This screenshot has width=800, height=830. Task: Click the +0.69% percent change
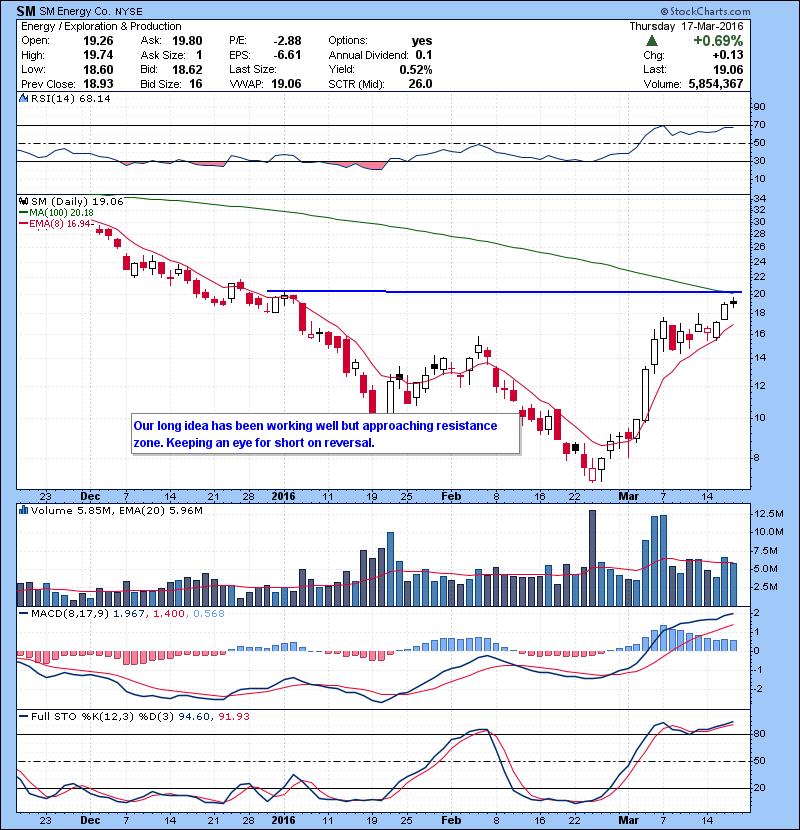click(718, 41)
